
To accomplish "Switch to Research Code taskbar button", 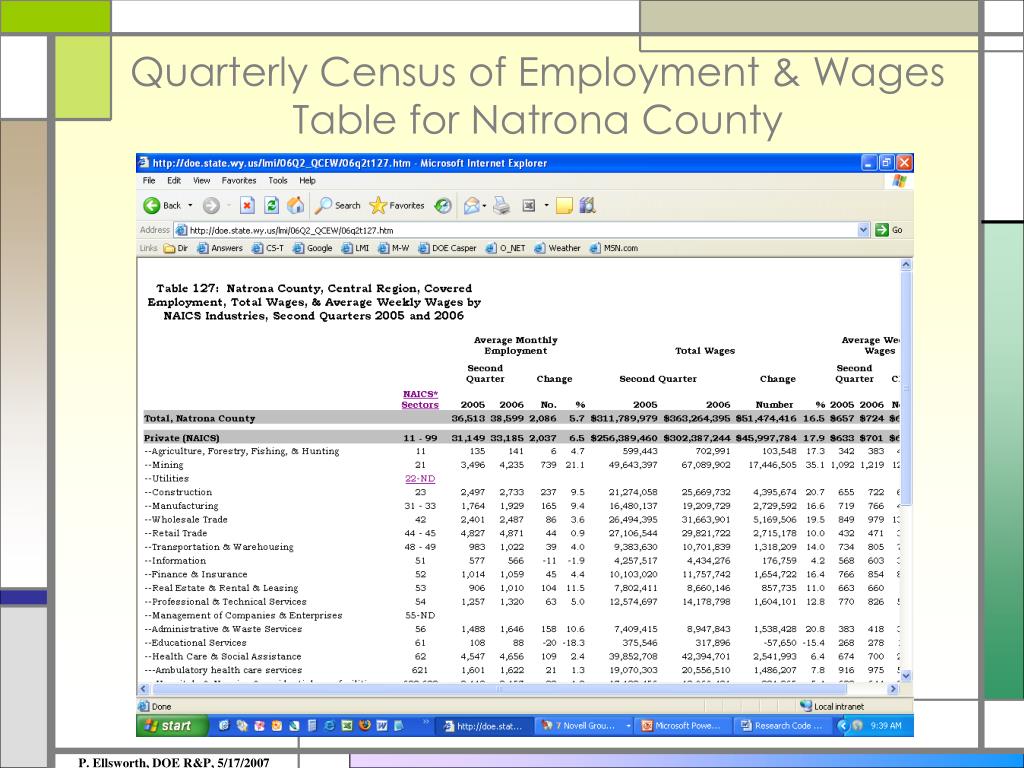I will [x=782, y=726].
